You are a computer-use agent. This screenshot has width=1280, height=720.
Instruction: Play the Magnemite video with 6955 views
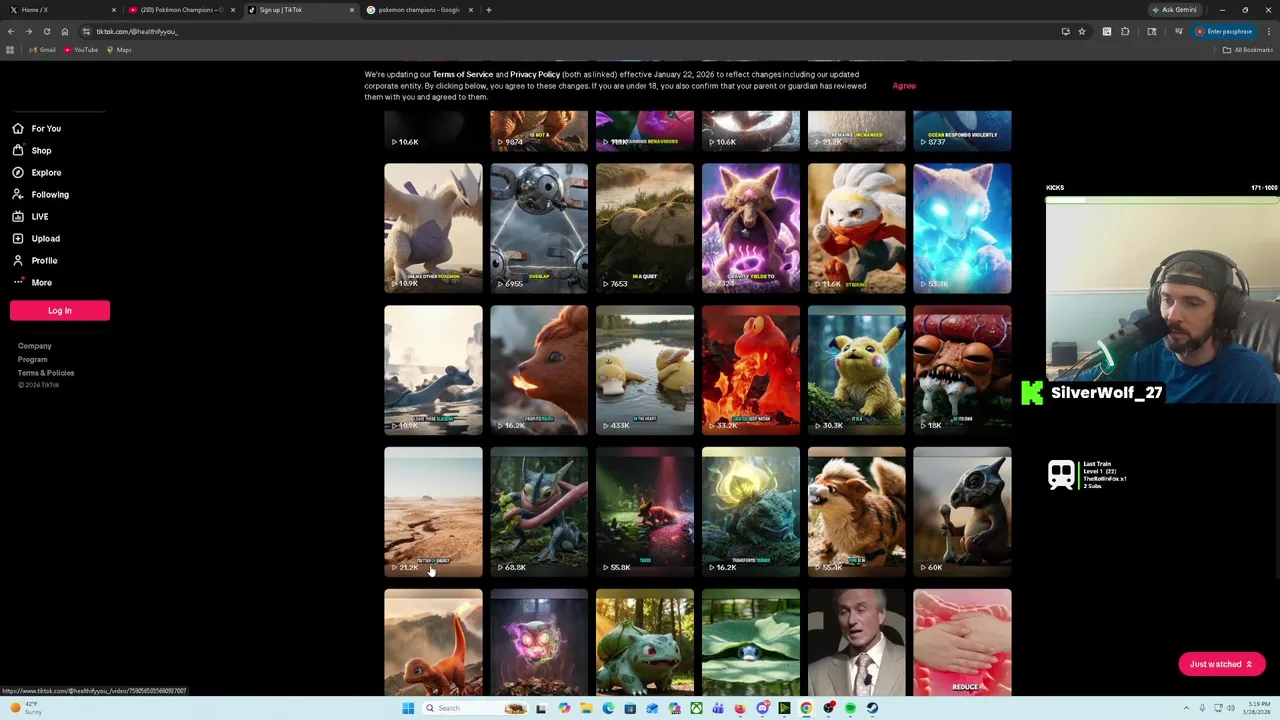[539, 228]
